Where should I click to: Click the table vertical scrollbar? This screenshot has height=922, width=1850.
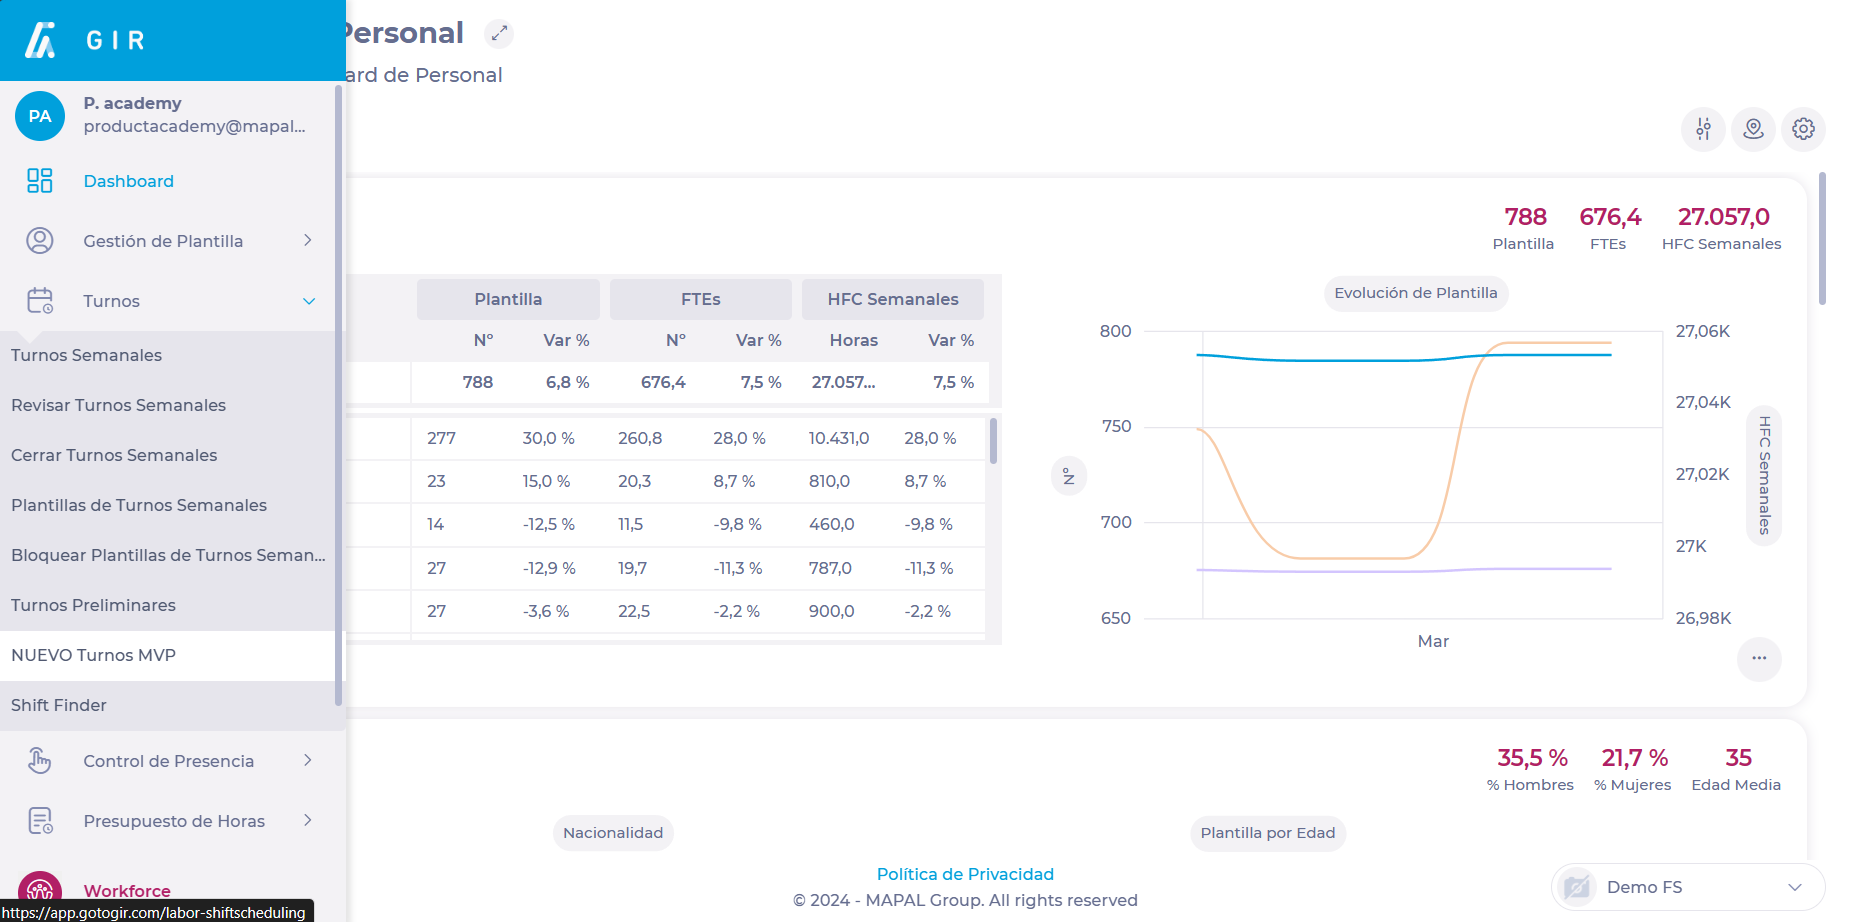pyautogui.click(x=993, y=442)
